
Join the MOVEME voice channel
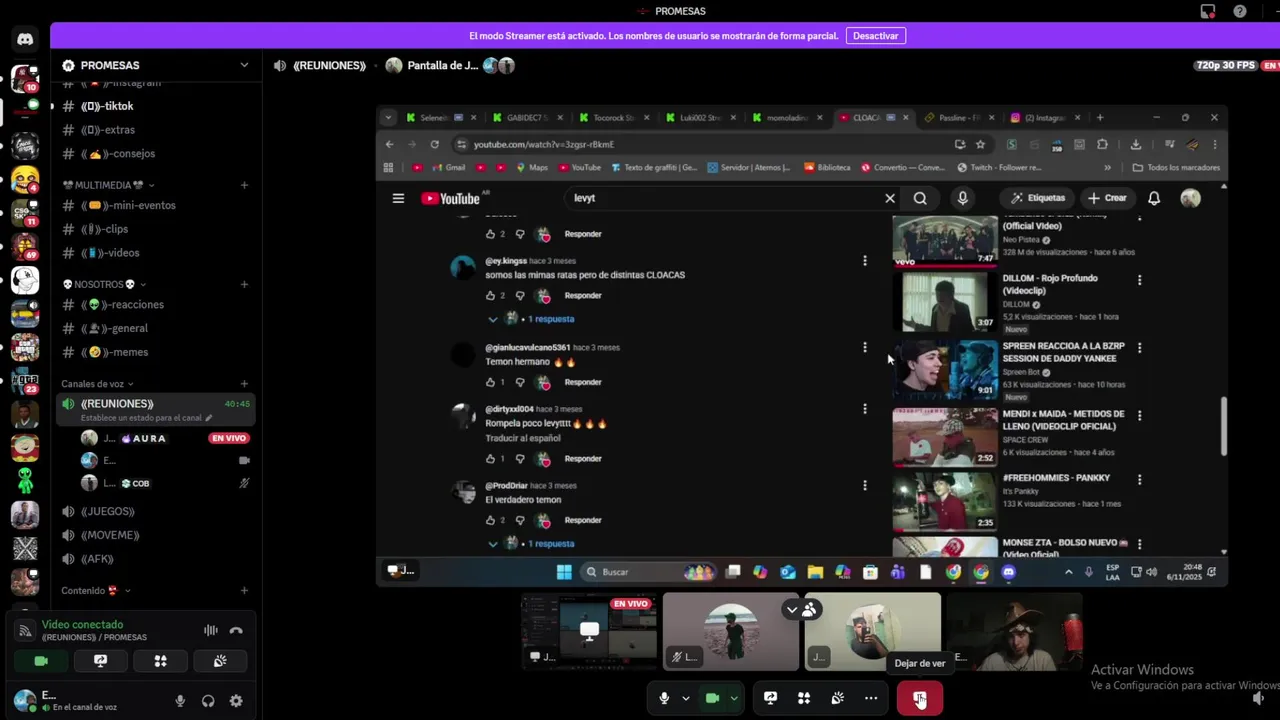coord(155,535)
